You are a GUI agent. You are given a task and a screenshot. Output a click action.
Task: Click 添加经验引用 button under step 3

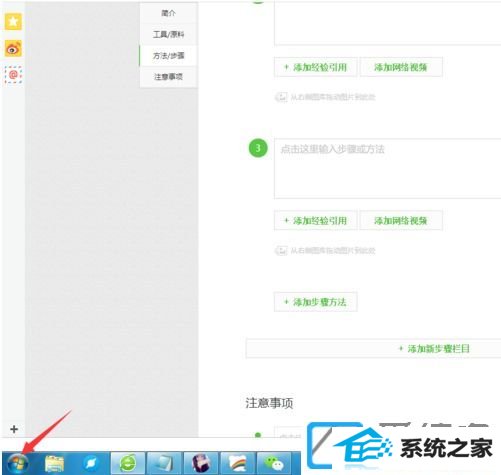pos(316,220)
